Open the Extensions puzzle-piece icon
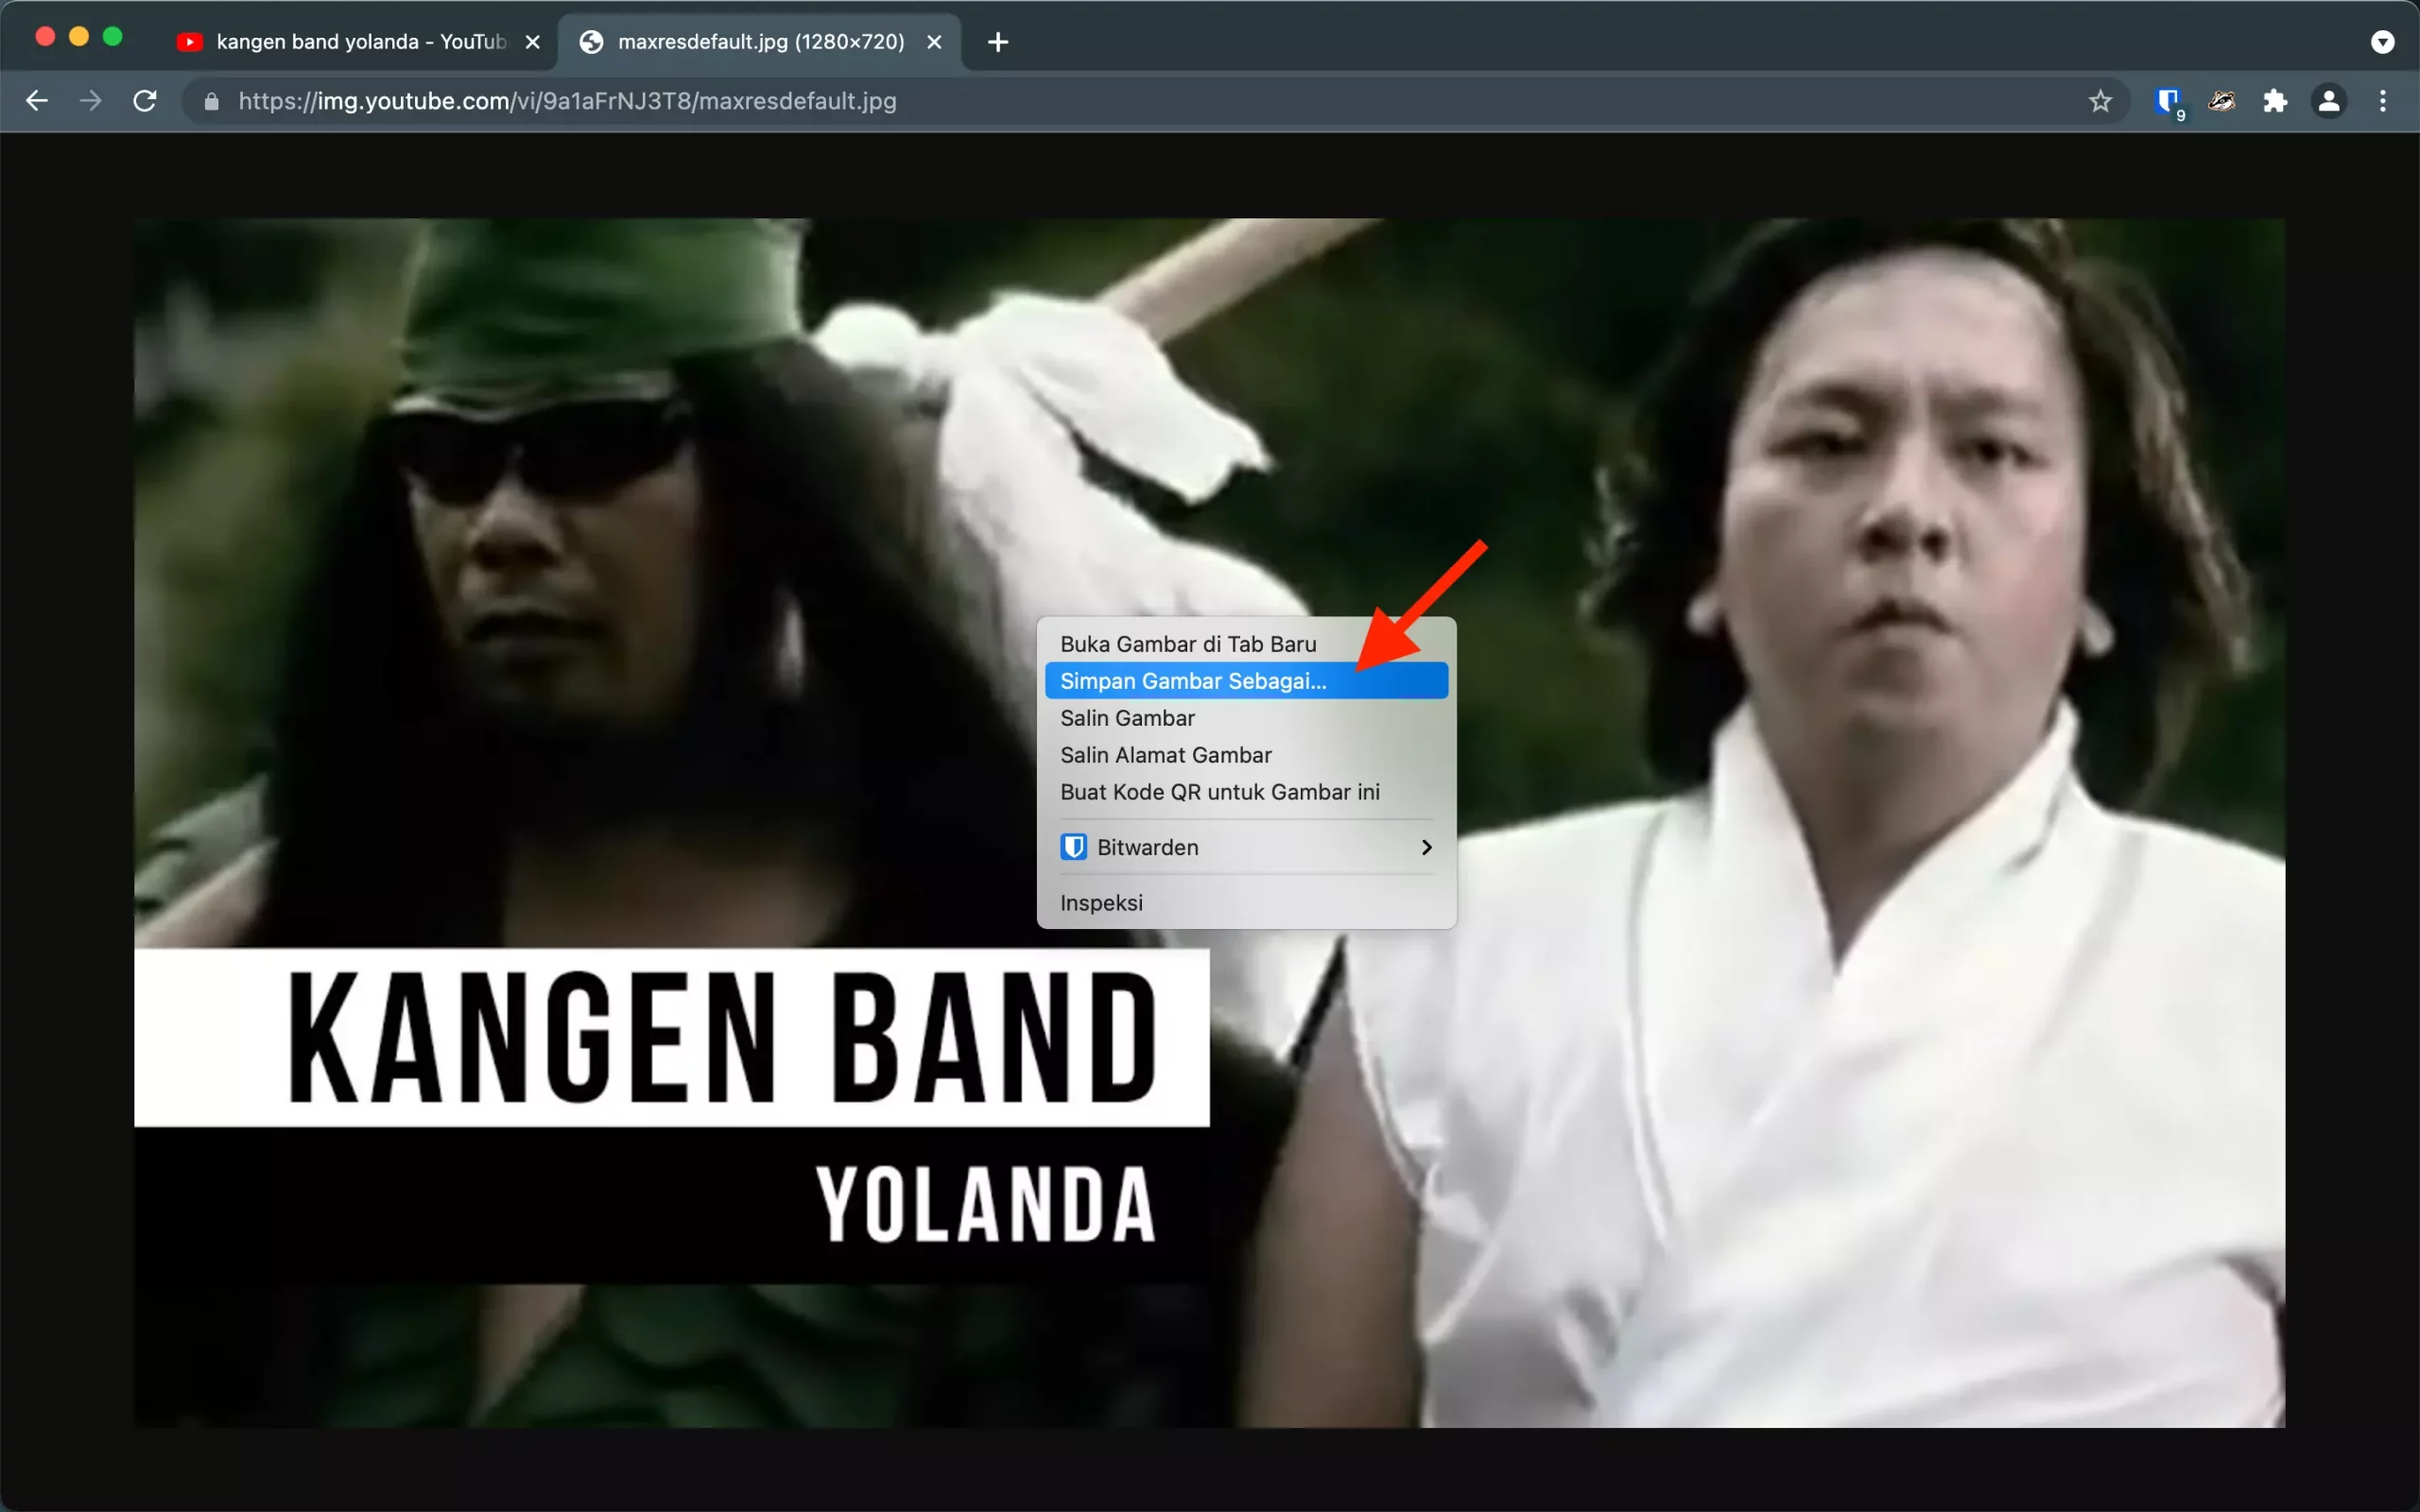Screen dimensions: 2420x1512 2276,100
